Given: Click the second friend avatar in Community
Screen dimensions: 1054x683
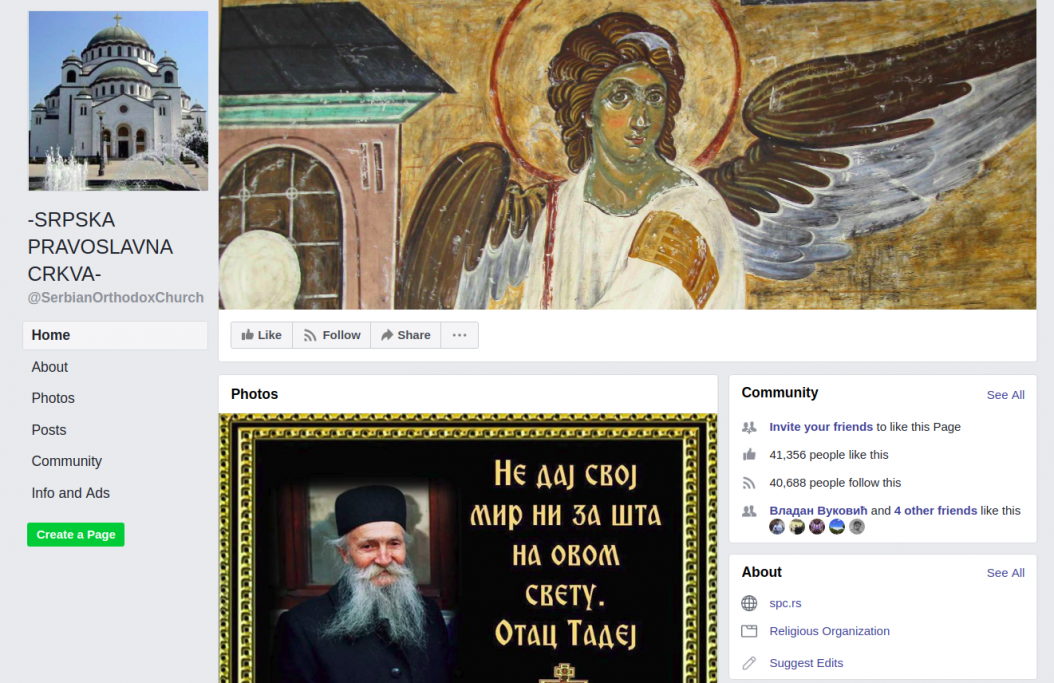Looking at the screenshot, I should (797, 527).
